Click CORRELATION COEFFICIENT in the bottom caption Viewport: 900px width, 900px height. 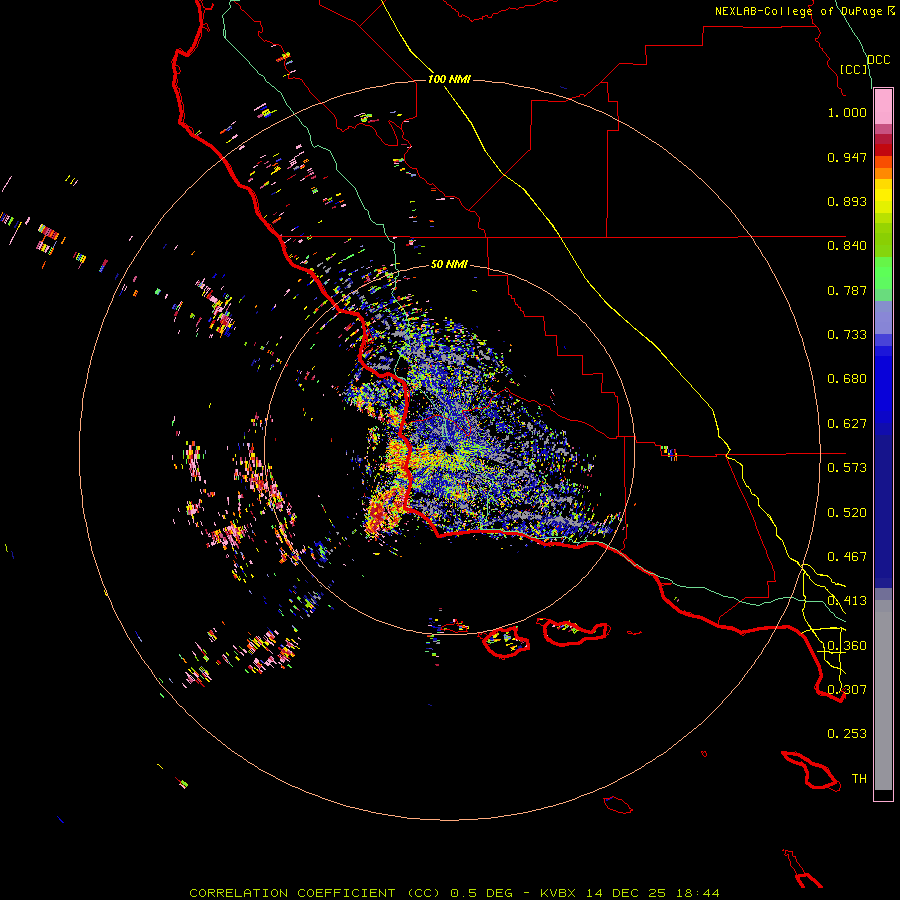coord(292,893)
